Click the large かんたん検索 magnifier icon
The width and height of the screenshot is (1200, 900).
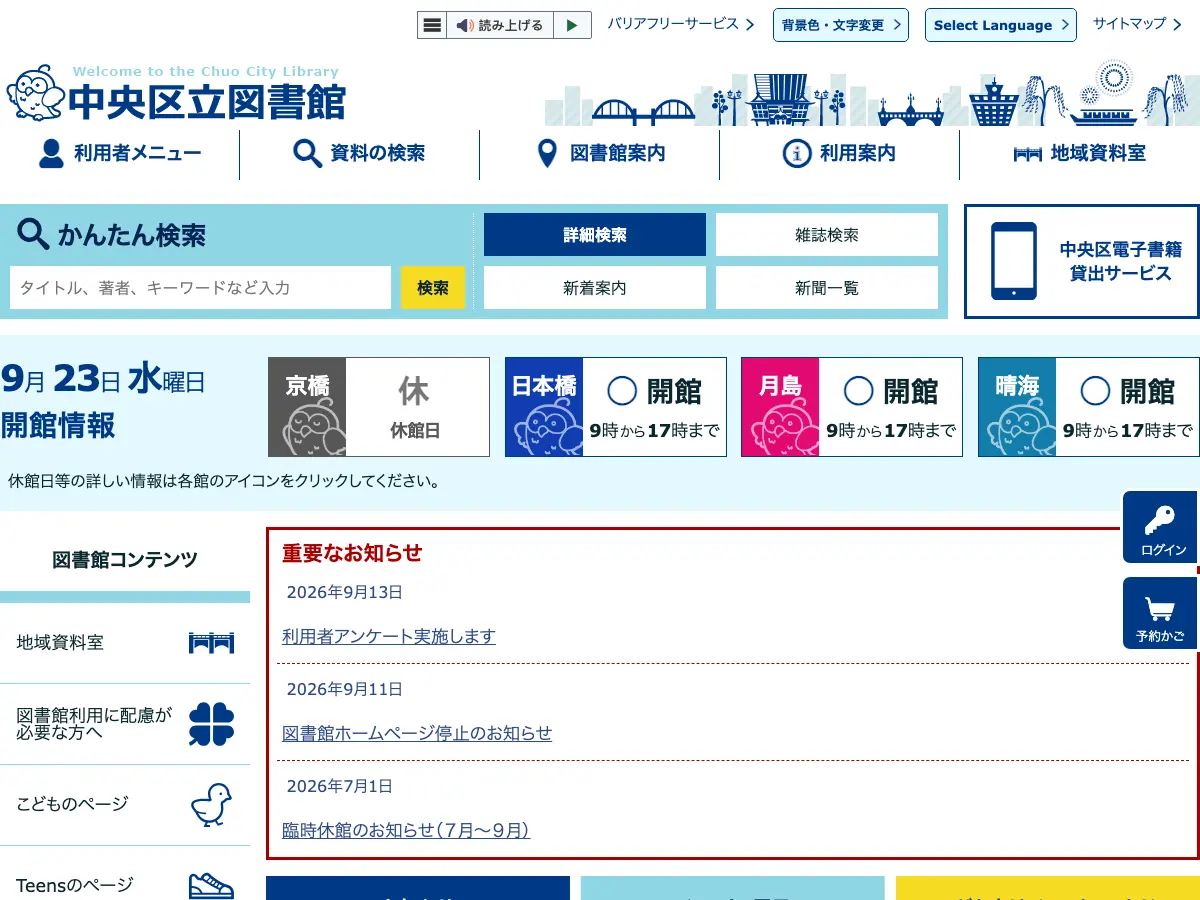(x=33, y=235)
